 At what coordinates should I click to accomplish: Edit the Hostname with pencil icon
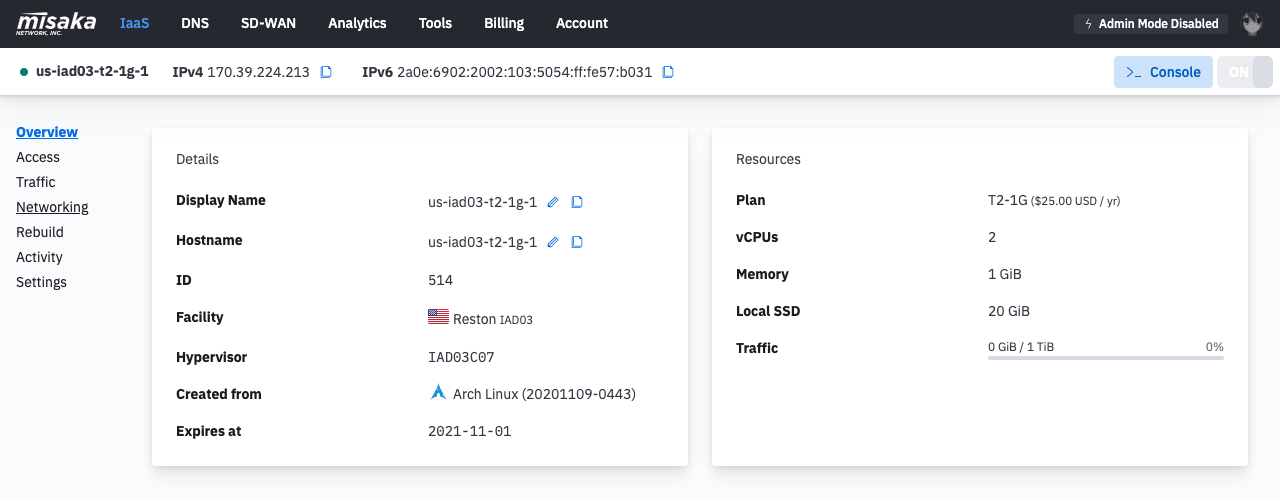tap(553, 242)
